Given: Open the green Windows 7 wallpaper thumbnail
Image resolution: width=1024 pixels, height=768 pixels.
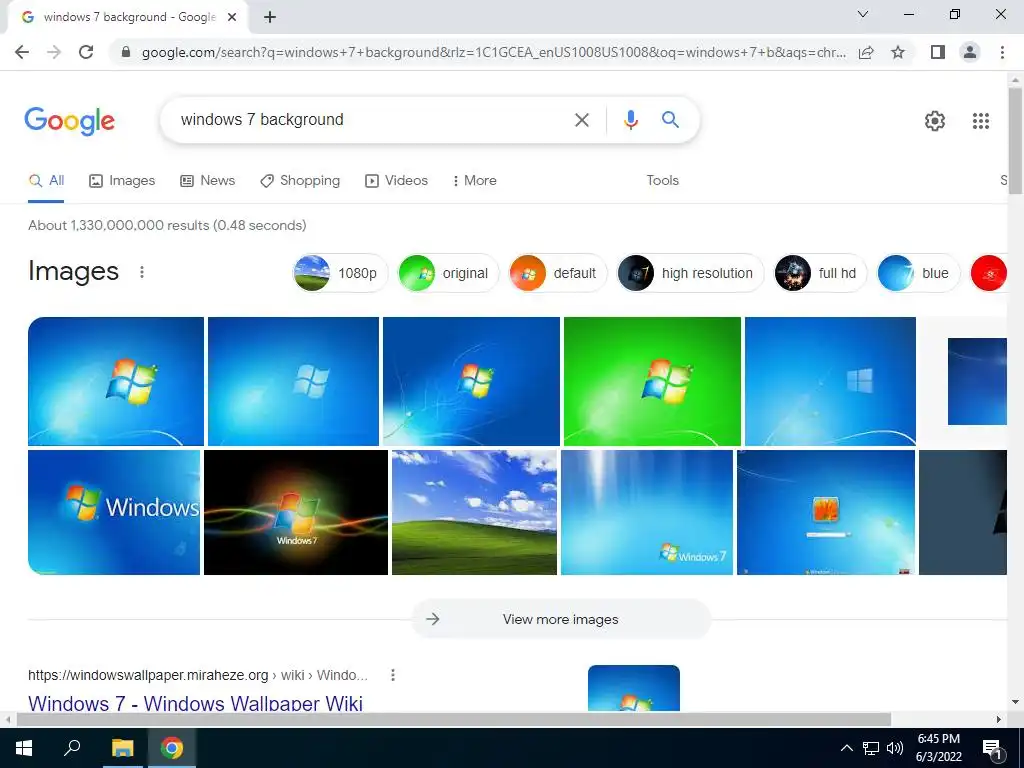Looking at the screenshot, I should tap(652, 381).
